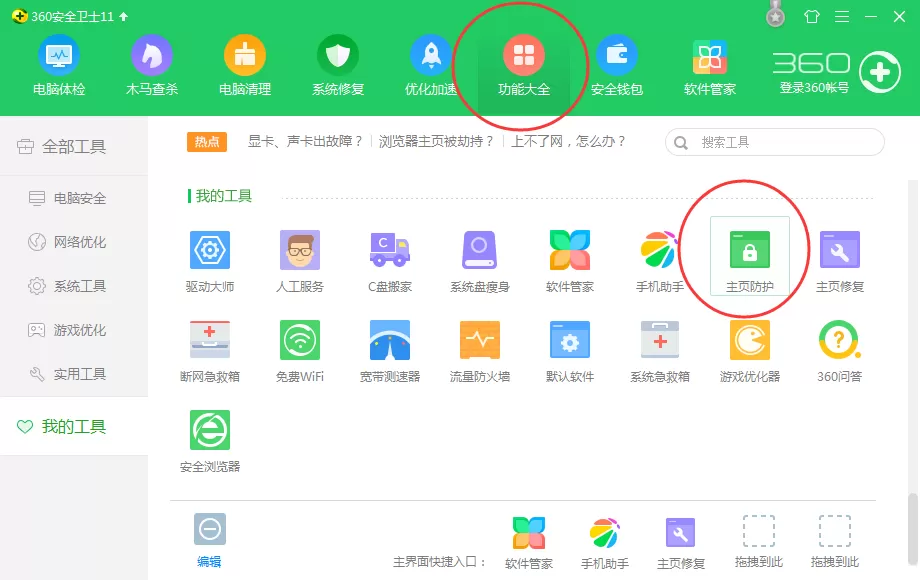The width and height of the screenshot is (920, 580).
Task: Select 网络优化 category
Action: click(x=74, y=242)
